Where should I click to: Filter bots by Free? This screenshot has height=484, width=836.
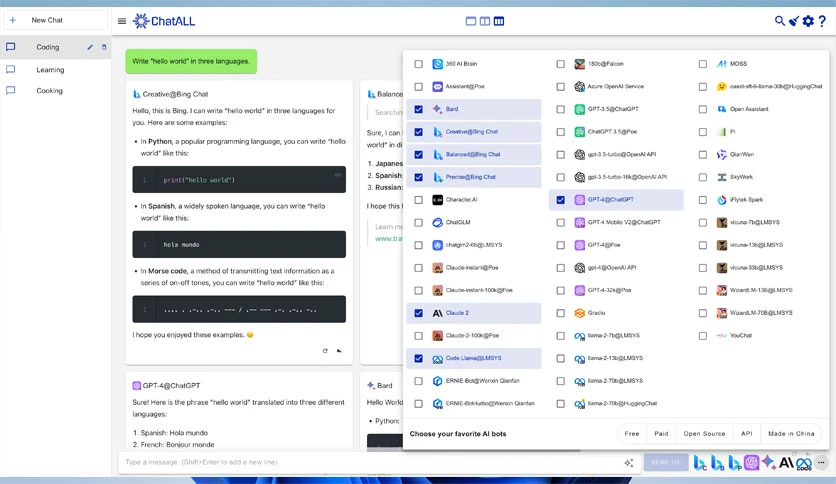632,433
